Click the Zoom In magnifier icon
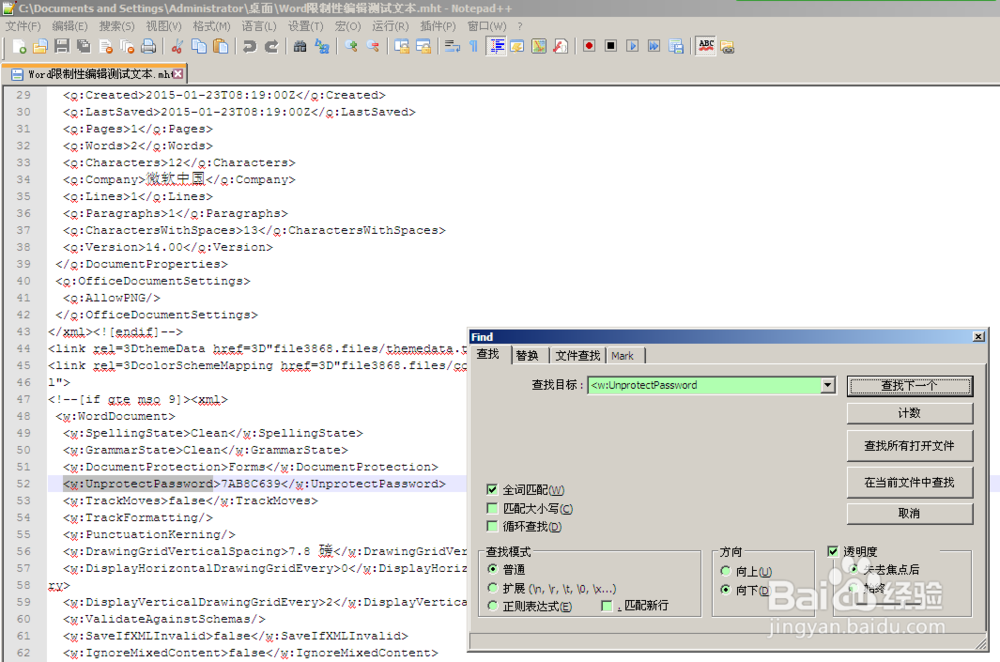Viewport: 1000px width, 662px height. tap(351, 47)
